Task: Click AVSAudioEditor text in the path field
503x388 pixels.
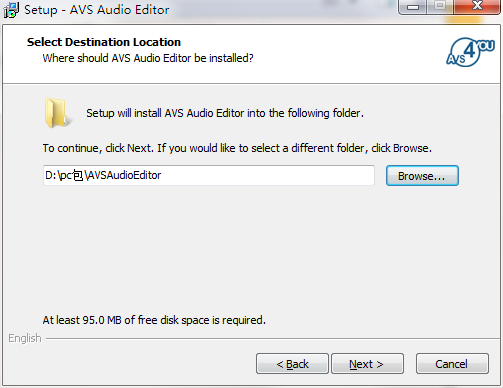Action: [124, 175]
